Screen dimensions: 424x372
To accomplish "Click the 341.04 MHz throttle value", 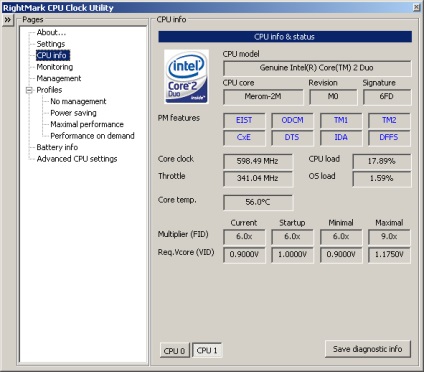I will [258, 179].
